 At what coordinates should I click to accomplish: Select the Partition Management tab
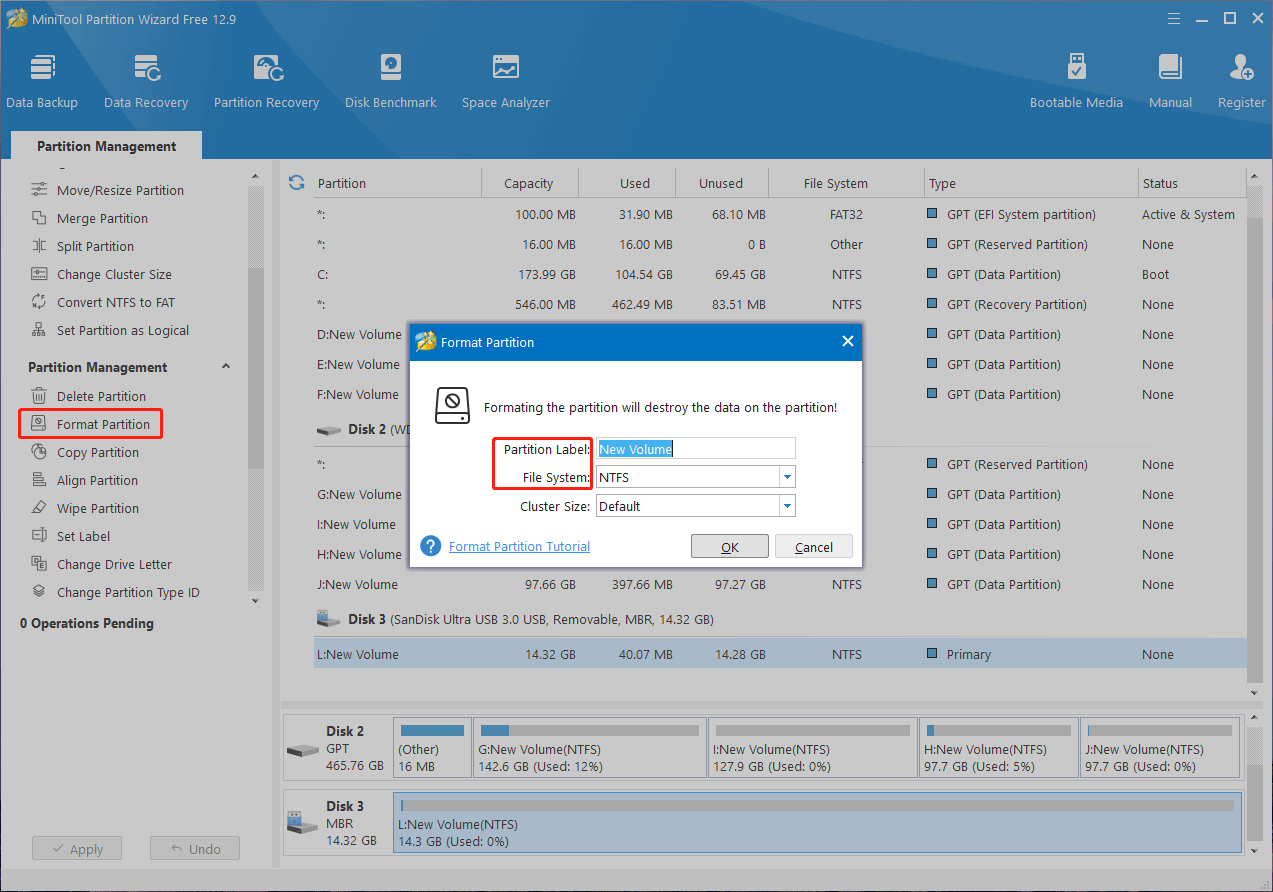click(x=106, y=146)
